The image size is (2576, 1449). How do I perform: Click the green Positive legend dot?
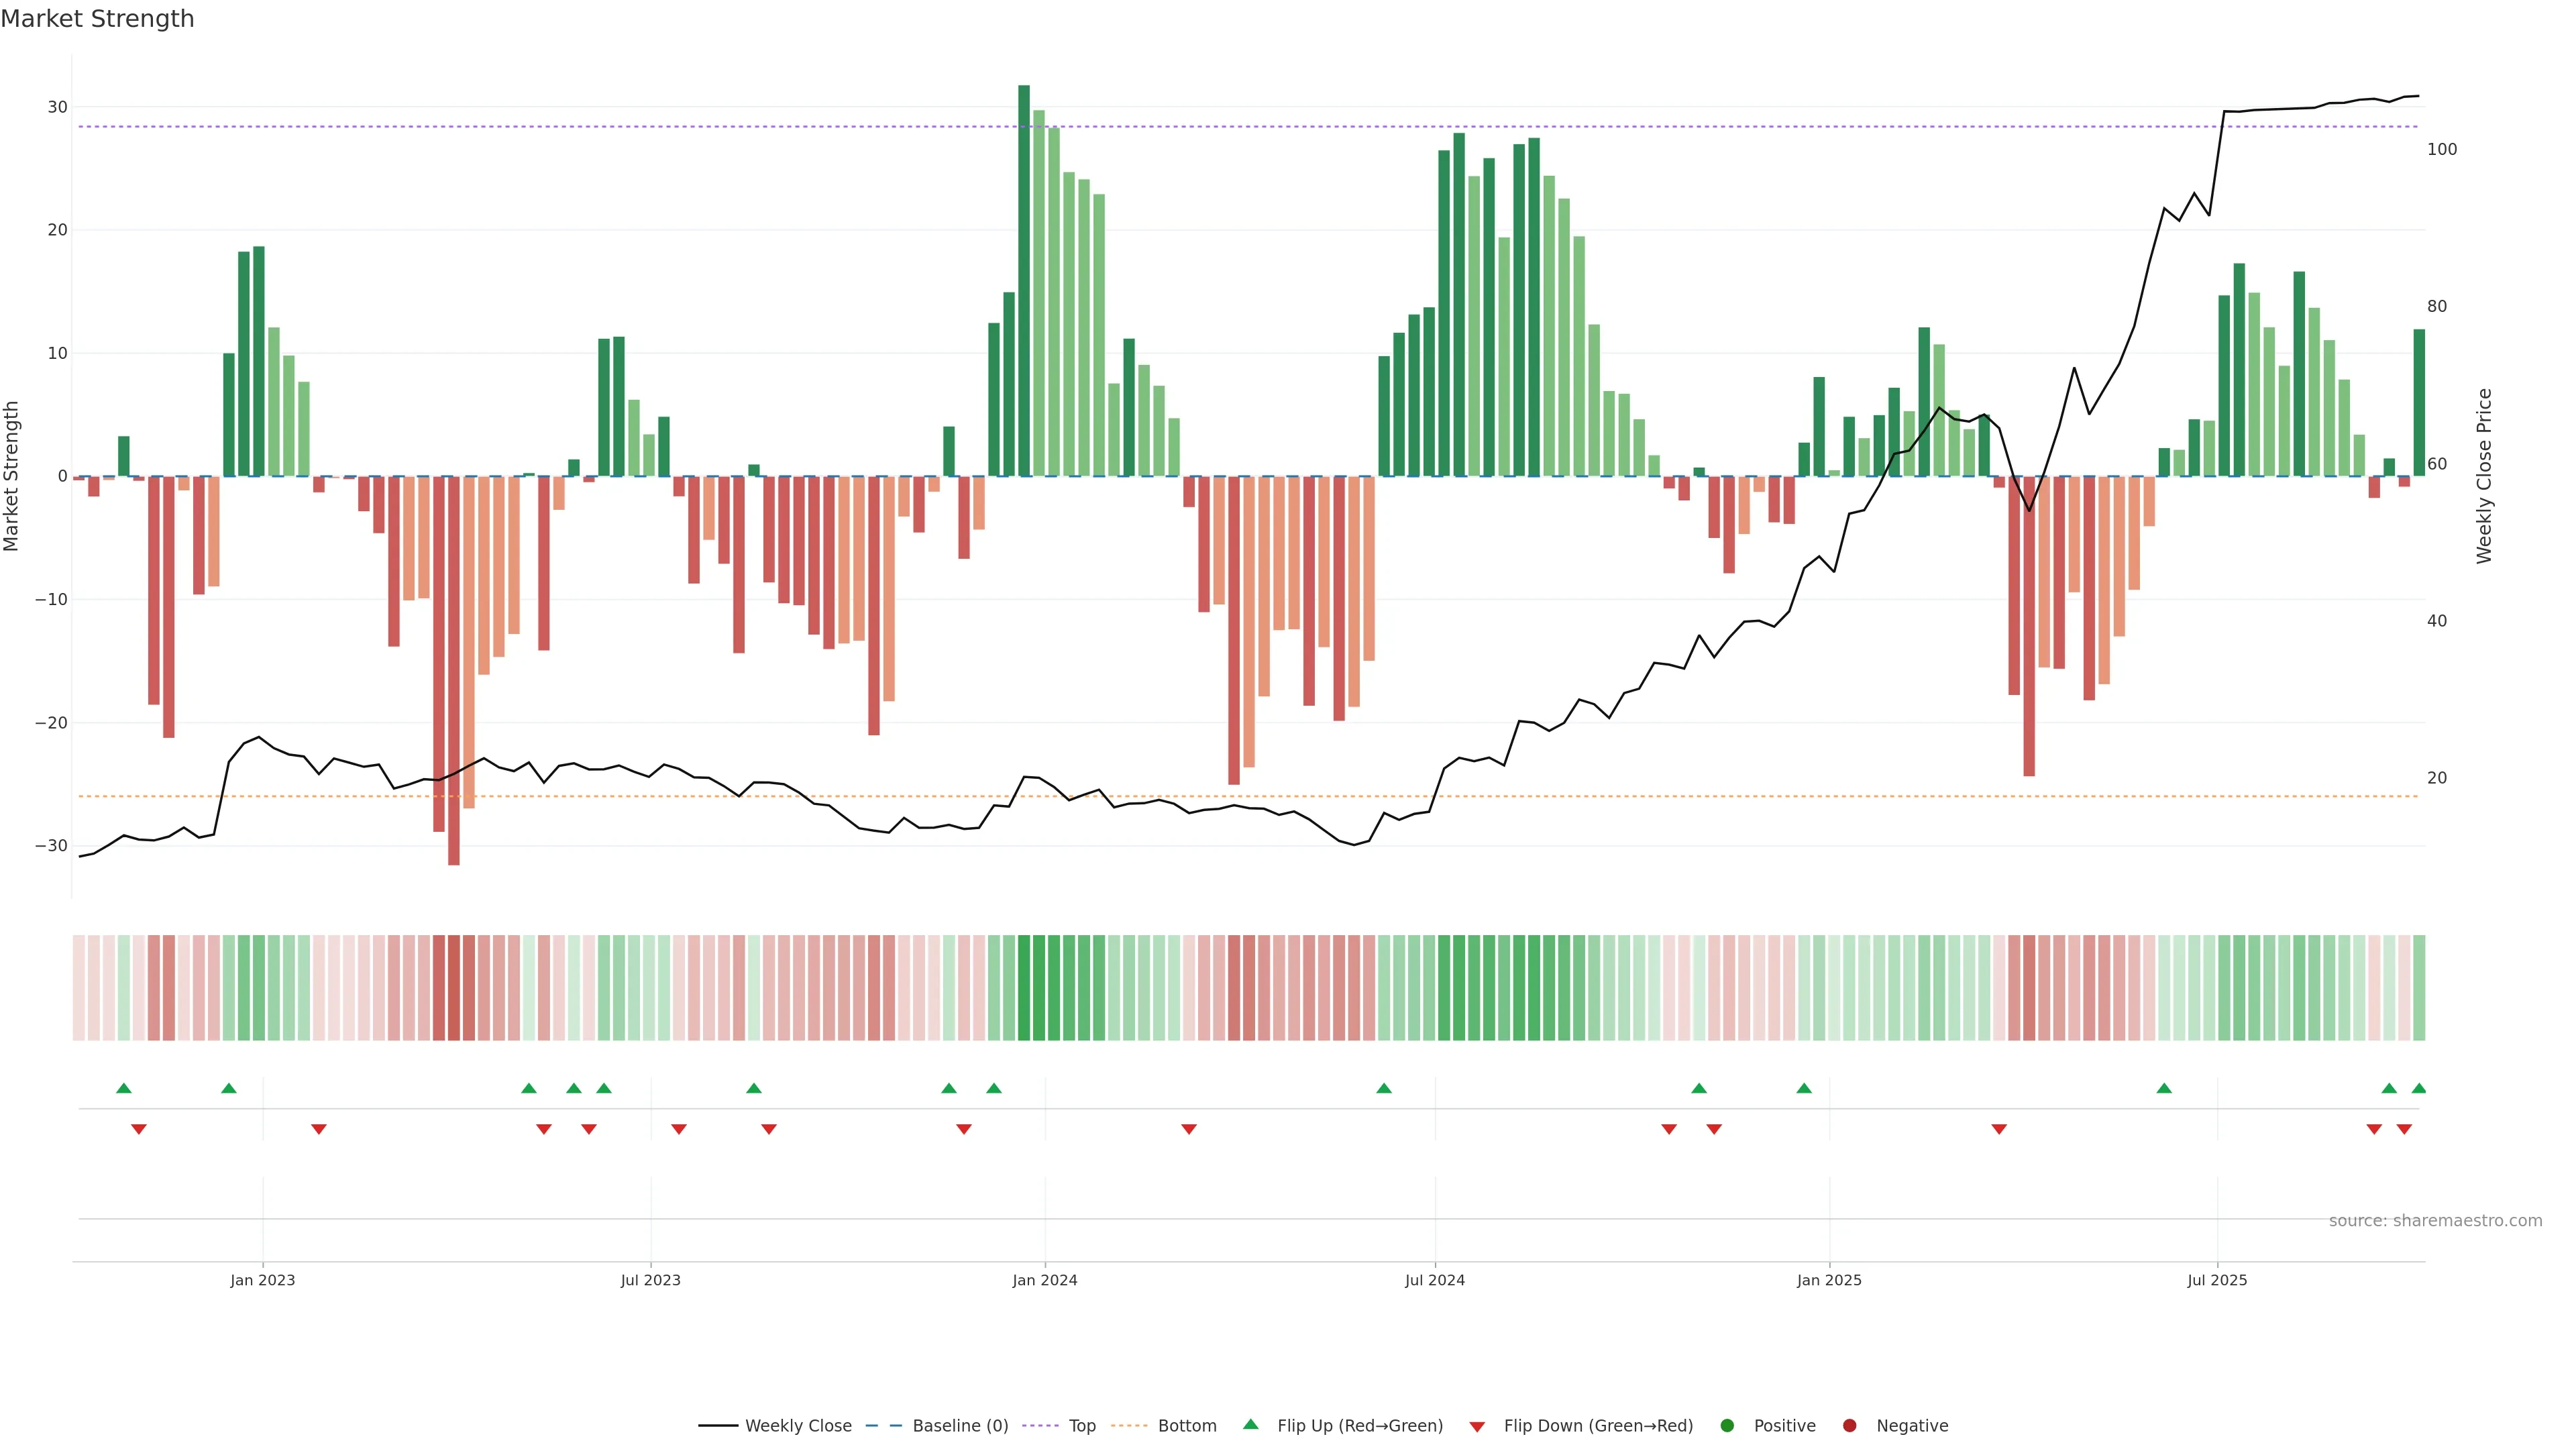click(1726, 1425)
